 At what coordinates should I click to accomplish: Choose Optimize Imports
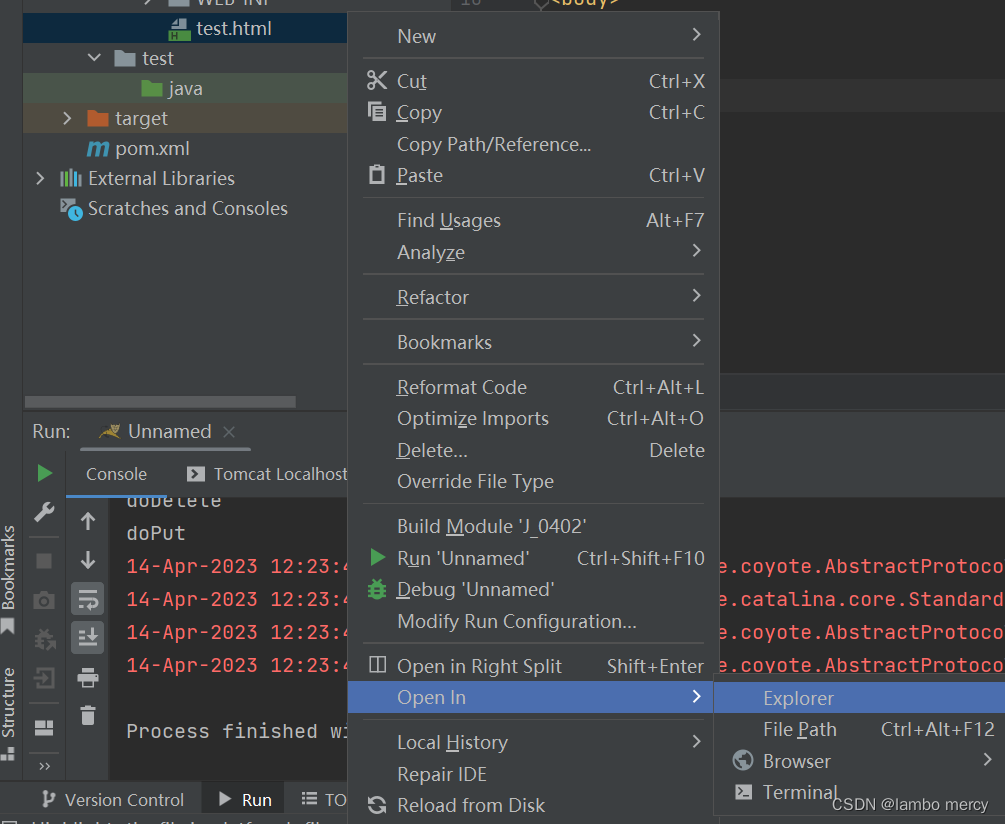point(533,418)
